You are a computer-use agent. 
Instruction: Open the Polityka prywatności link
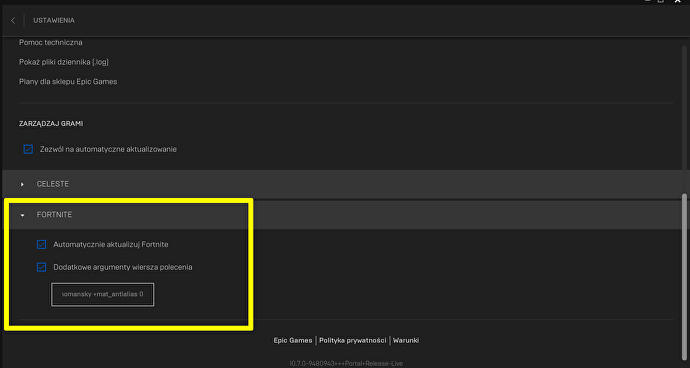tap(353, 340)
